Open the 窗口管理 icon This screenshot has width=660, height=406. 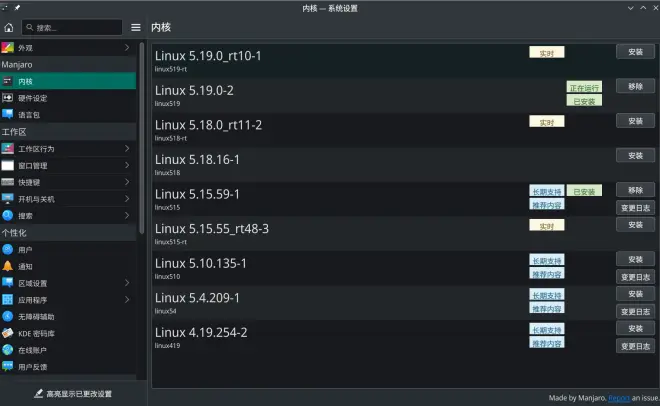8,165
